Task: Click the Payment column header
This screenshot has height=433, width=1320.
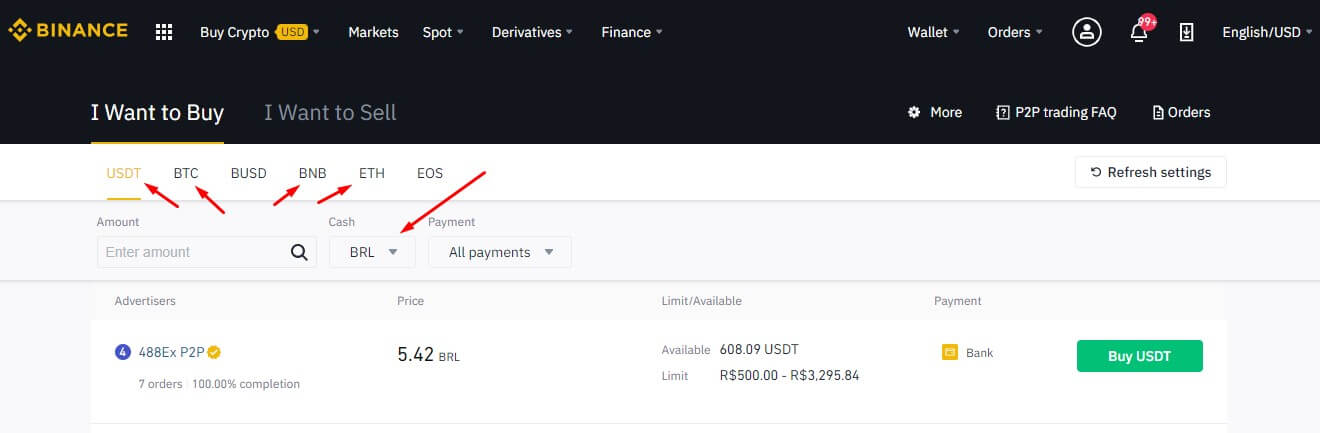Action: pos(957,301)
